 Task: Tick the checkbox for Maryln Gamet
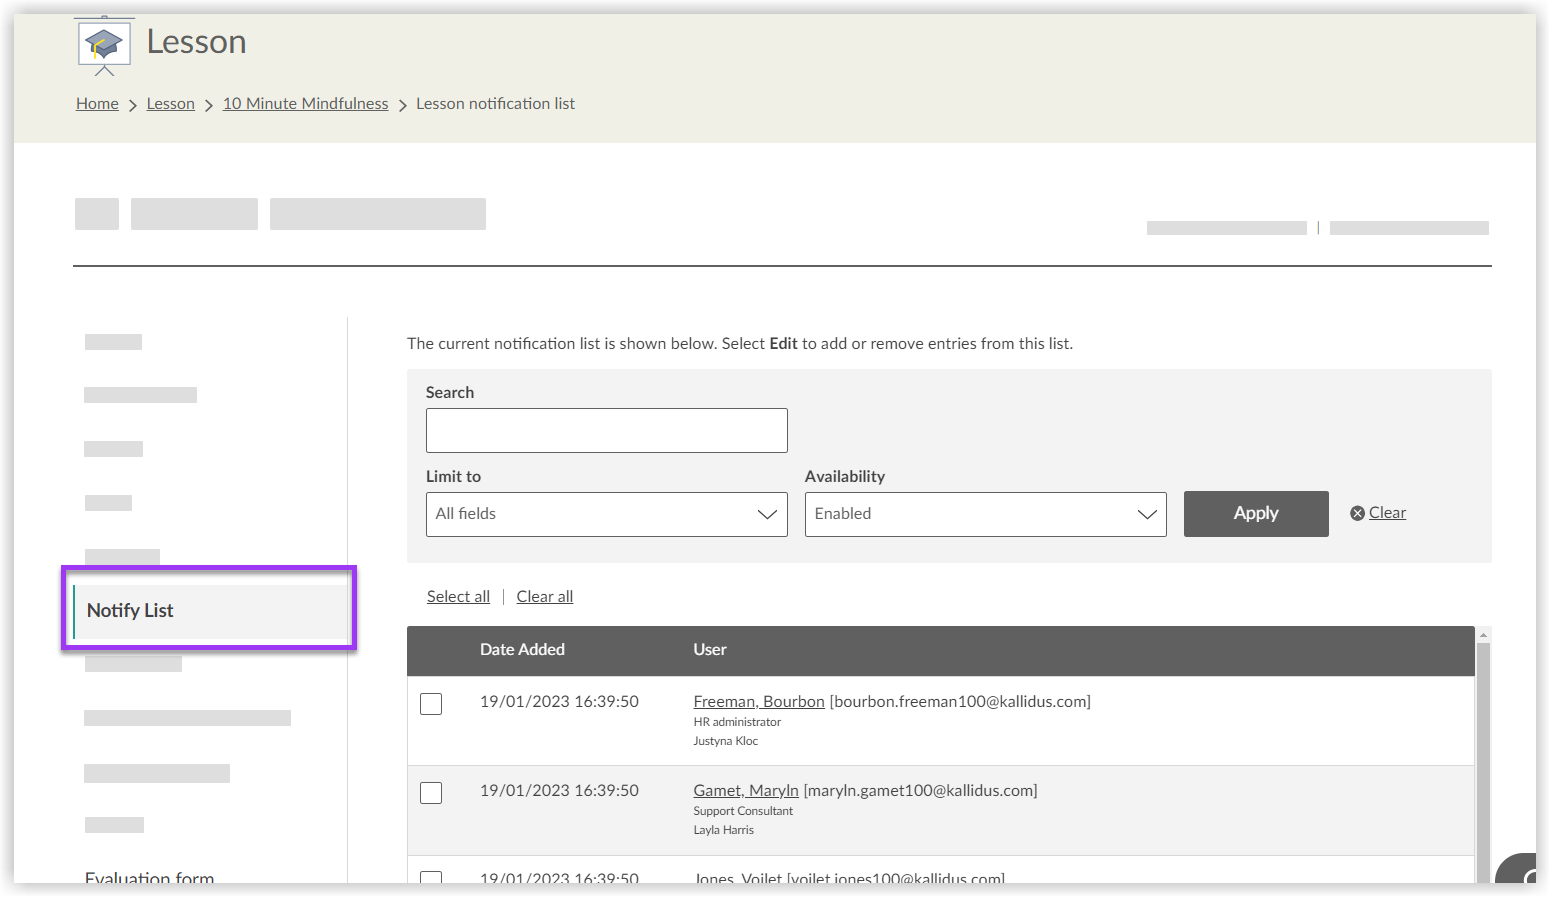point(431,793)
